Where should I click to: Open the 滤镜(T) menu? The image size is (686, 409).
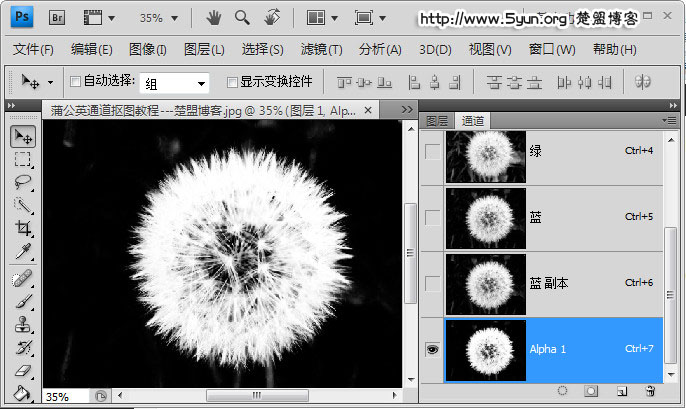[x=321, y=50]
